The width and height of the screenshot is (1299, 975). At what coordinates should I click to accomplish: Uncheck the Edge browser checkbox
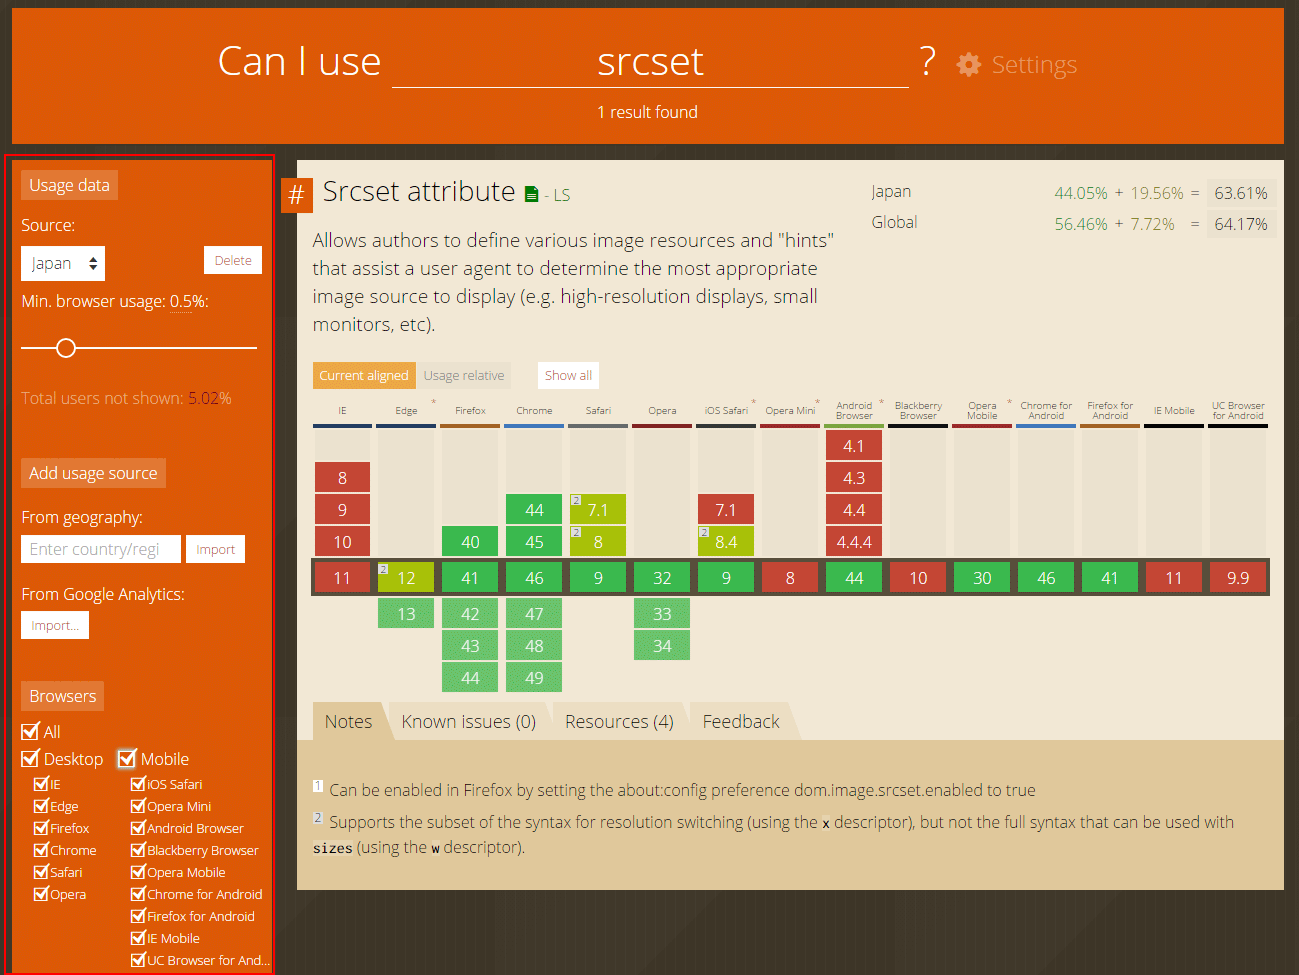coord(41,805)
